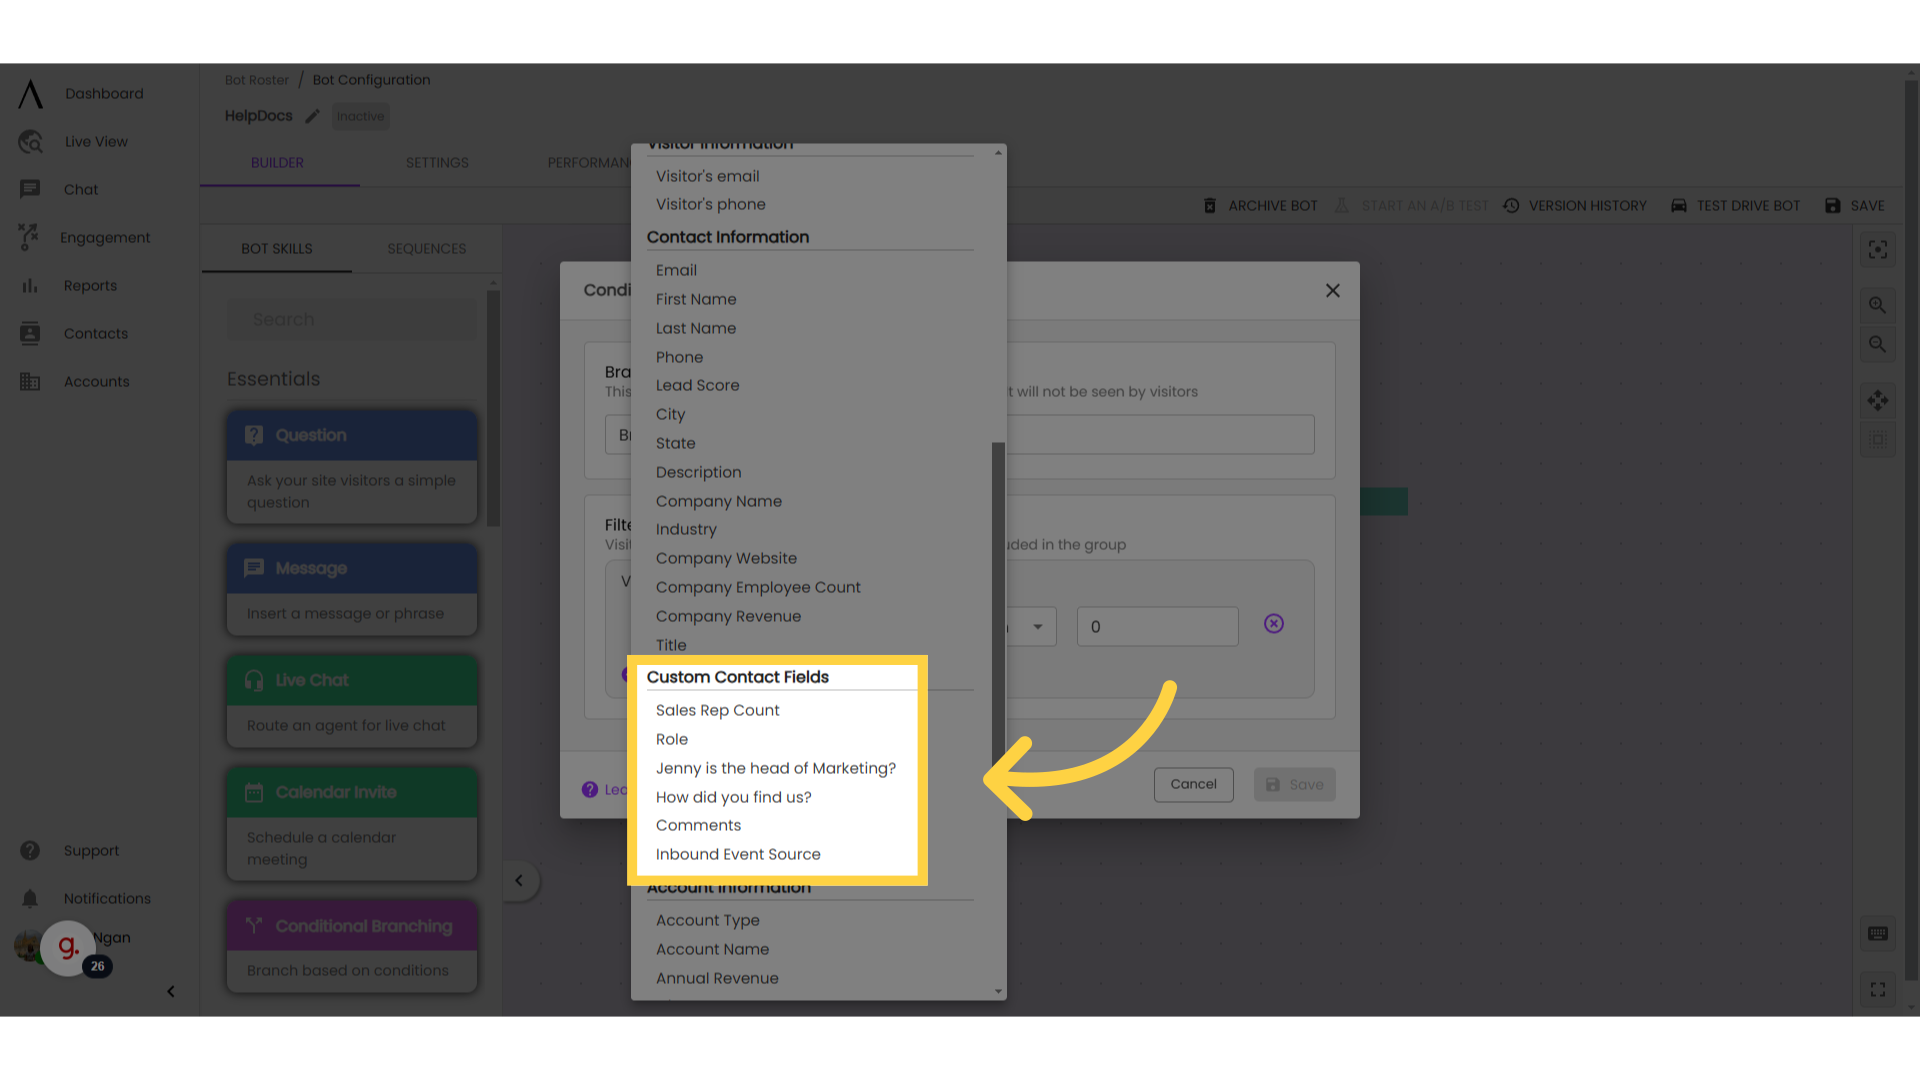Select Inbound Event Source field
Screen dimensions: 1920x1080
(x=738, y=855)
